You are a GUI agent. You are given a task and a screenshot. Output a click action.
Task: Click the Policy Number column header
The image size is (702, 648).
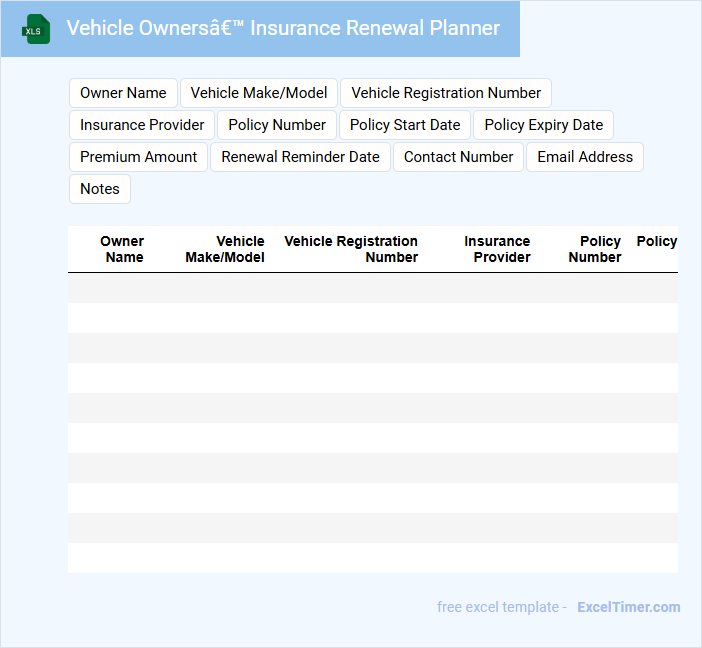[x=596, y=249]
